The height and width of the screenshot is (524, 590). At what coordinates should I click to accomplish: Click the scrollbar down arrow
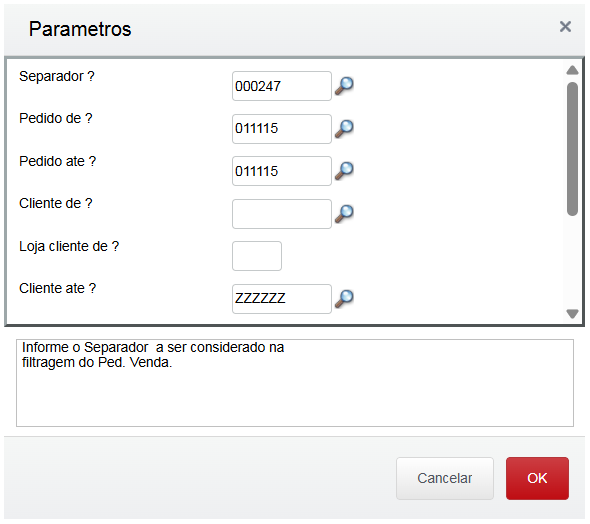pos(572,314)
